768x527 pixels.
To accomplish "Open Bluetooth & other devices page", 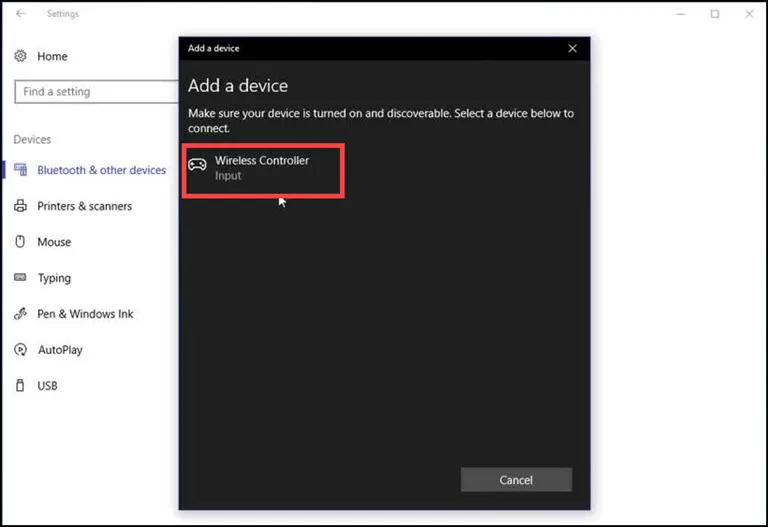I will tap(101, 170).
